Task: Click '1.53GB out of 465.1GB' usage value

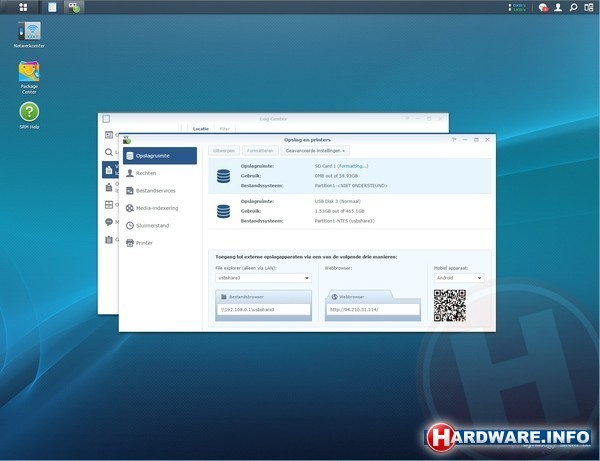Action: point(339,211)
